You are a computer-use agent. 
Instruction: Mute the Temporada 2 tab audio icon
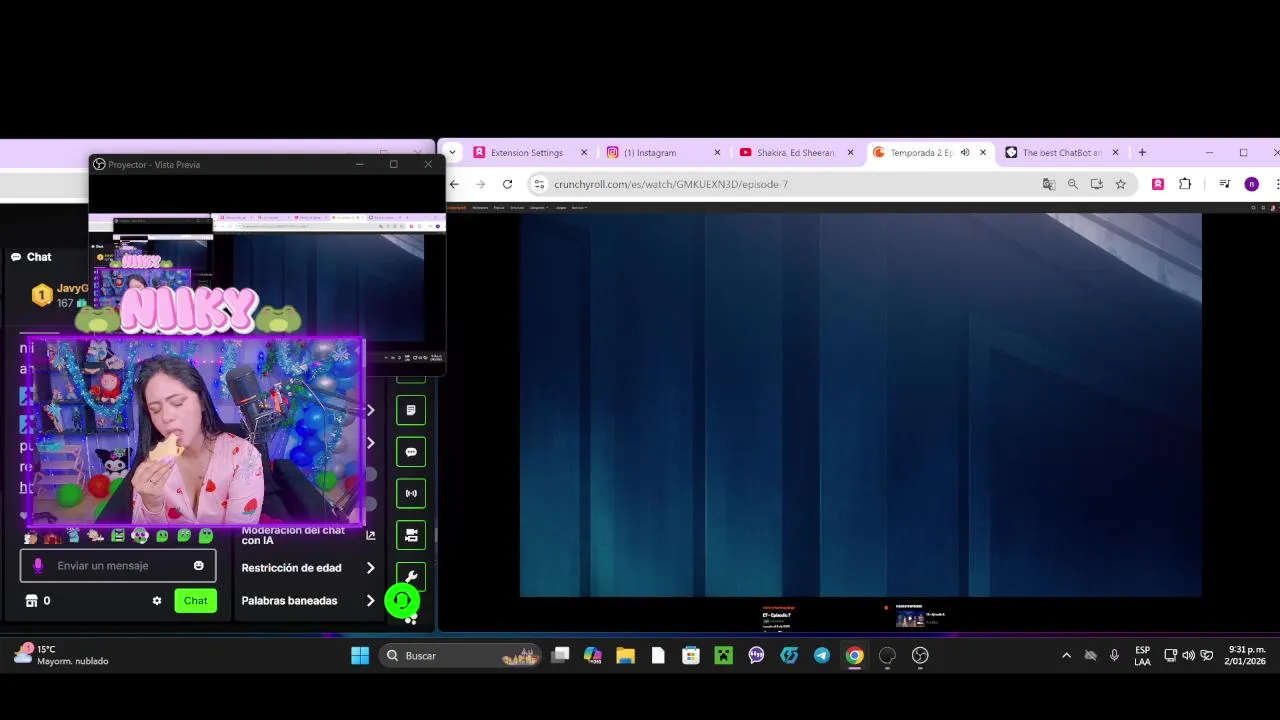click(965, 153)
